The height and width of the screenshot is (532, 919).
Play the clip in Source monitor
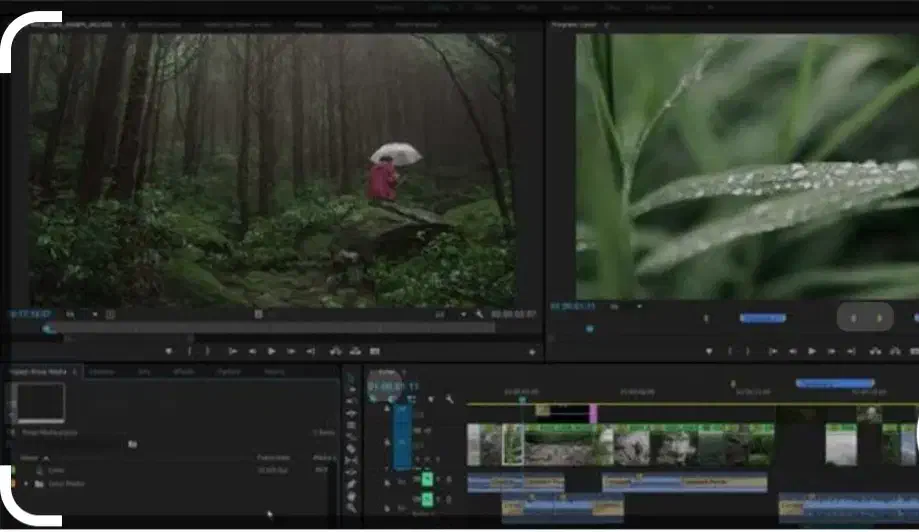270,351
